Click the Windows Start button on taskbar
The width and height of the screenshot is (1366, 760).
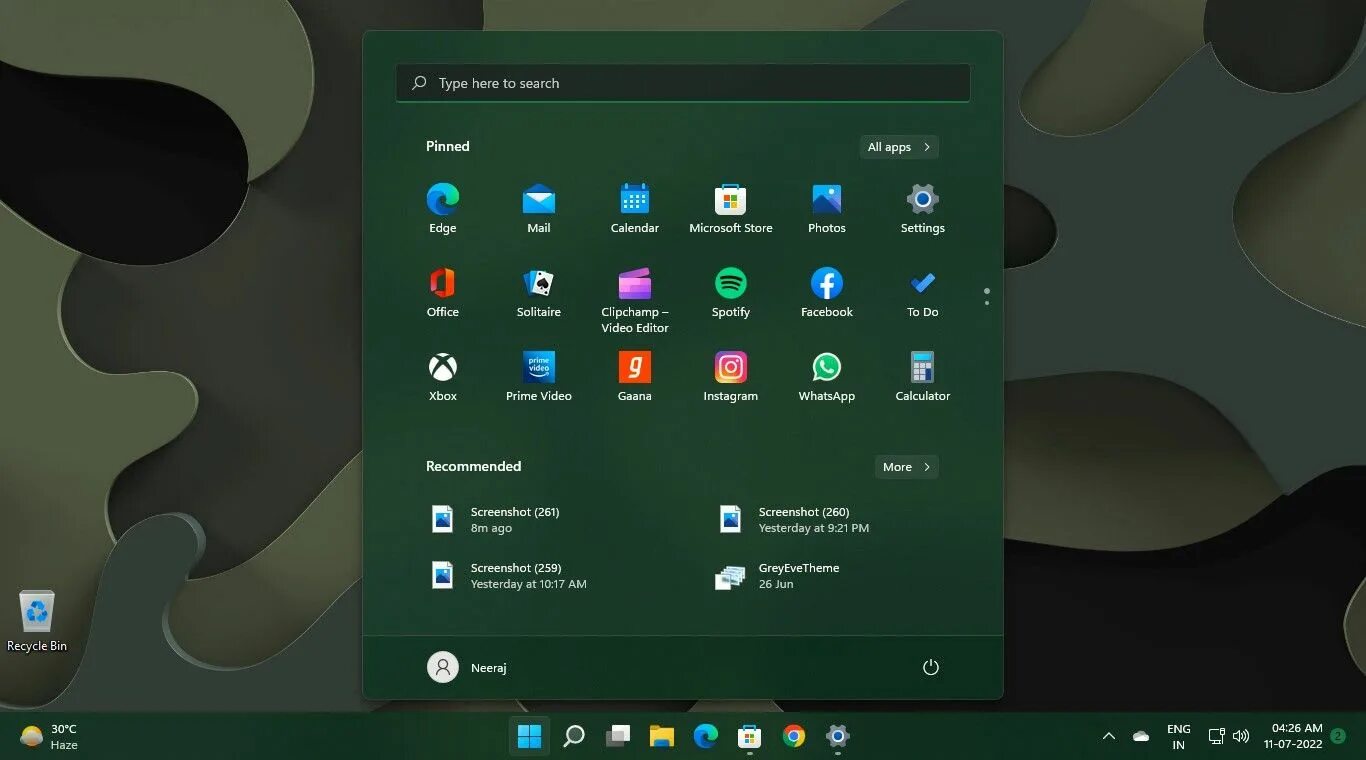click(x=529, y=737)
